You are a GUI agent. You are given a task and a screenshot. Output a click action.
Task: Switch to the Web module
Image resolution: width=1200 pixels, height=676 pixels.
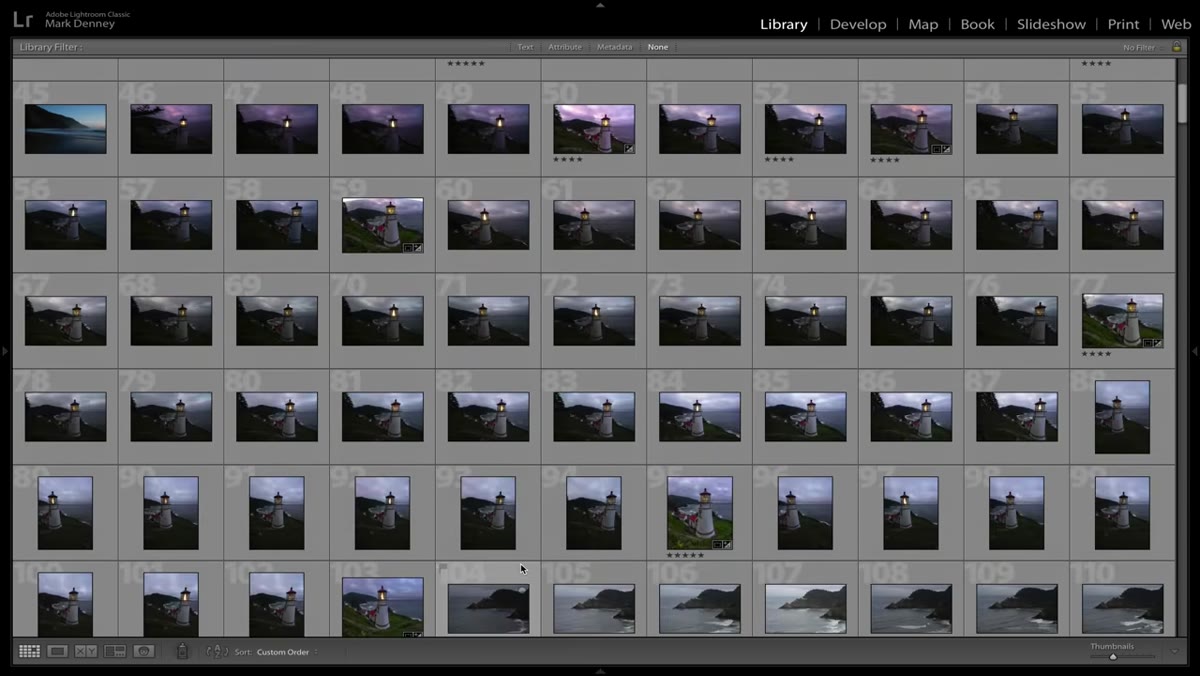click(x=1176, y=24)
